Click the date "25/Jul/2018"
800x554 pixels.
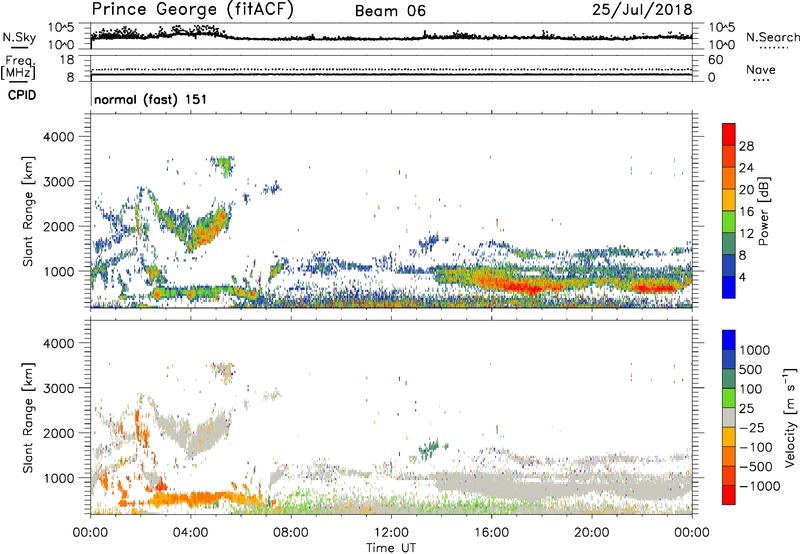point(642,10)
